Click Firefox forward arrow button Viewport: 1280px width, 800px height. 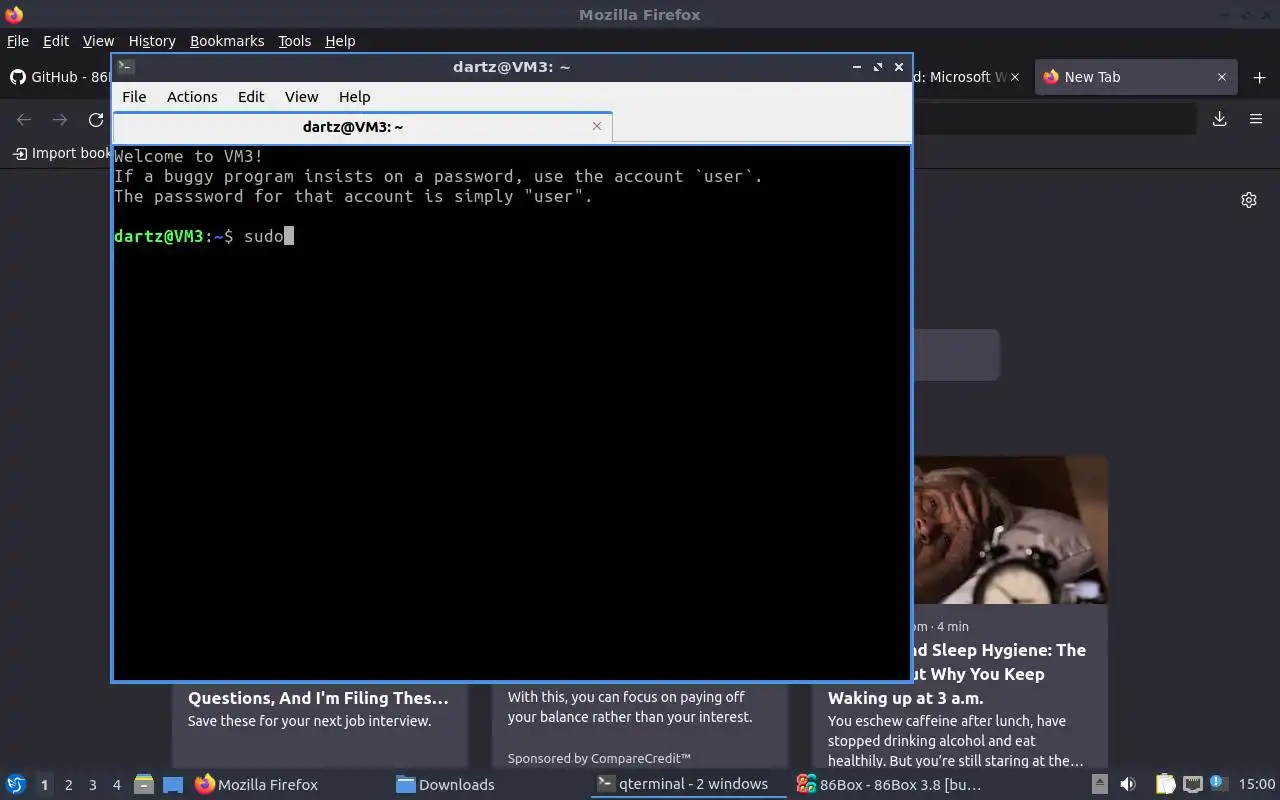[x=60, y=120]
